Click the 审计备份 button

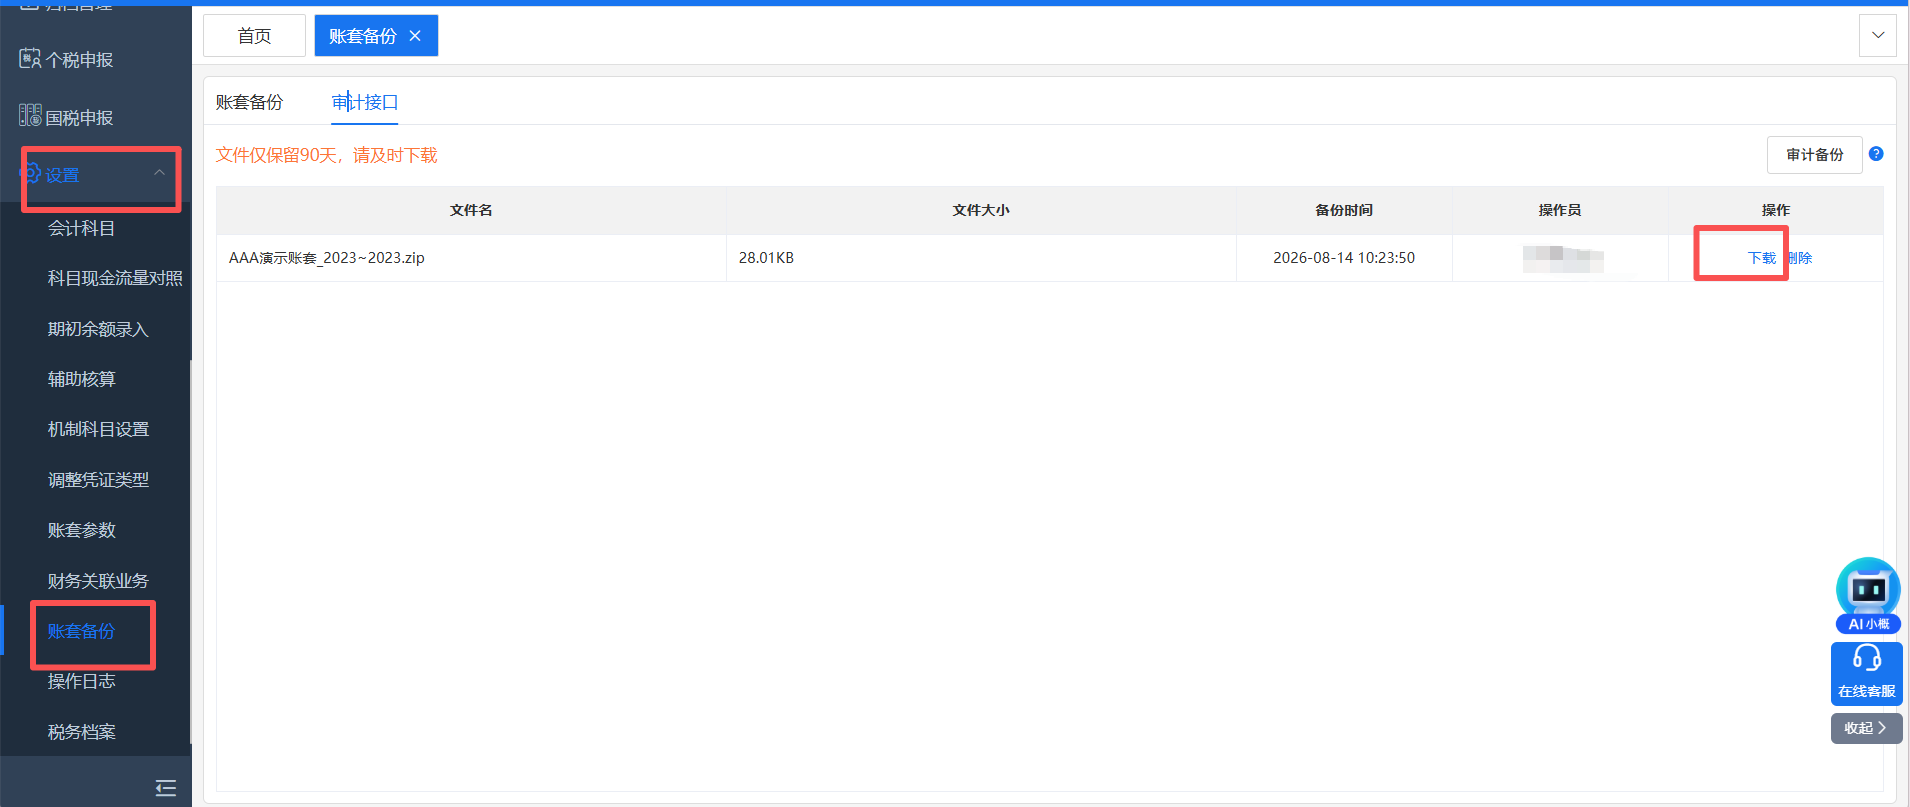coord(1815,155)
